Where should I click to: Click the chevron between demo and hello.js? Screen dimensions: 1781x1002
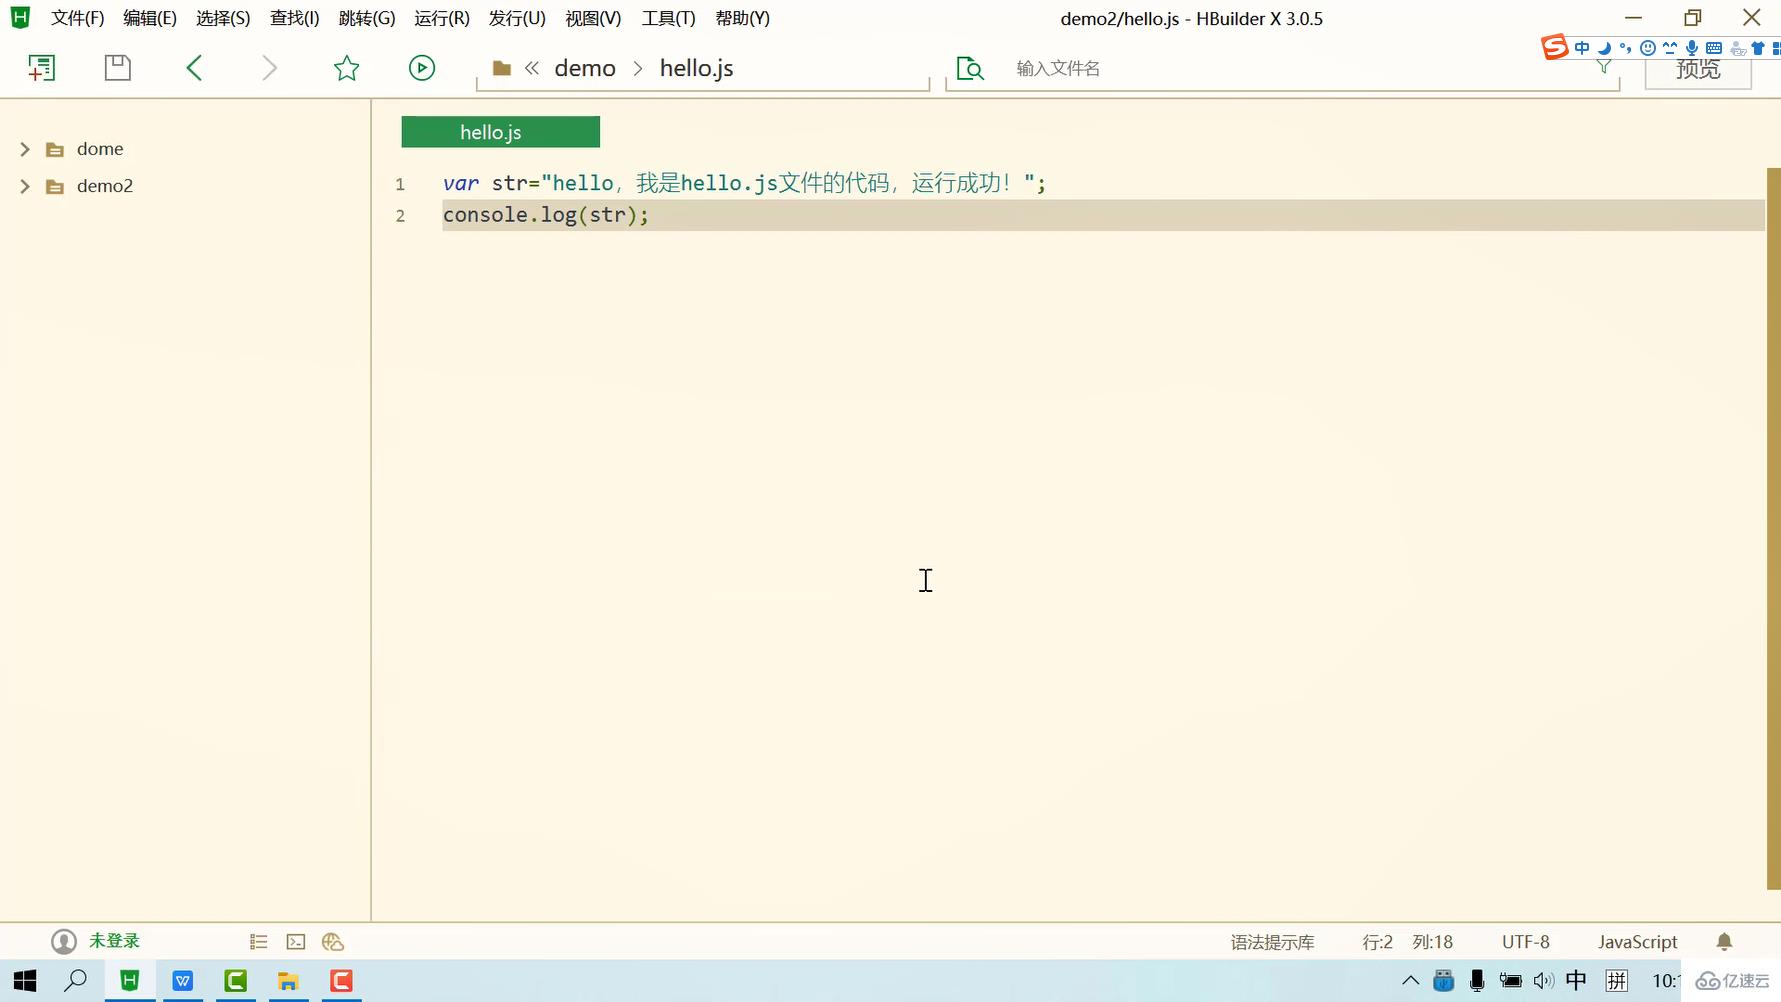(638, 68)
